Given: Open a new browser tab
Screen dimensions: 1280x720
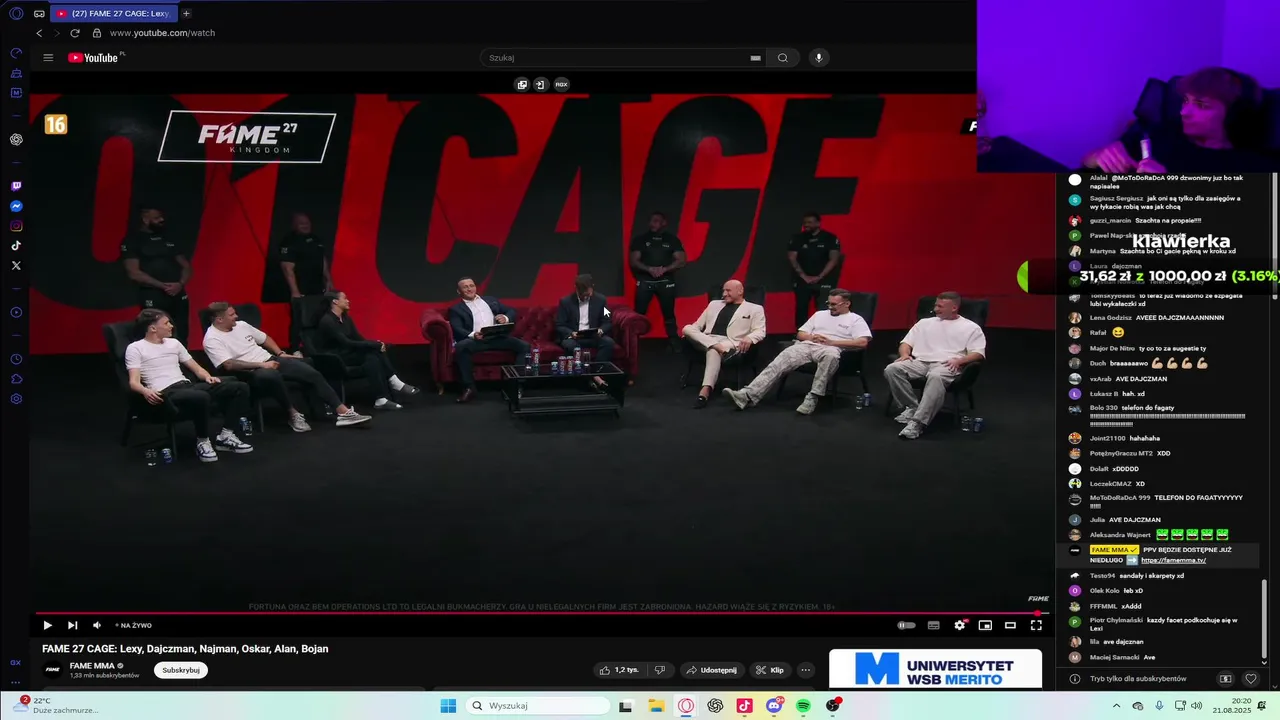Looking at the screenshot, I should 186,13.
